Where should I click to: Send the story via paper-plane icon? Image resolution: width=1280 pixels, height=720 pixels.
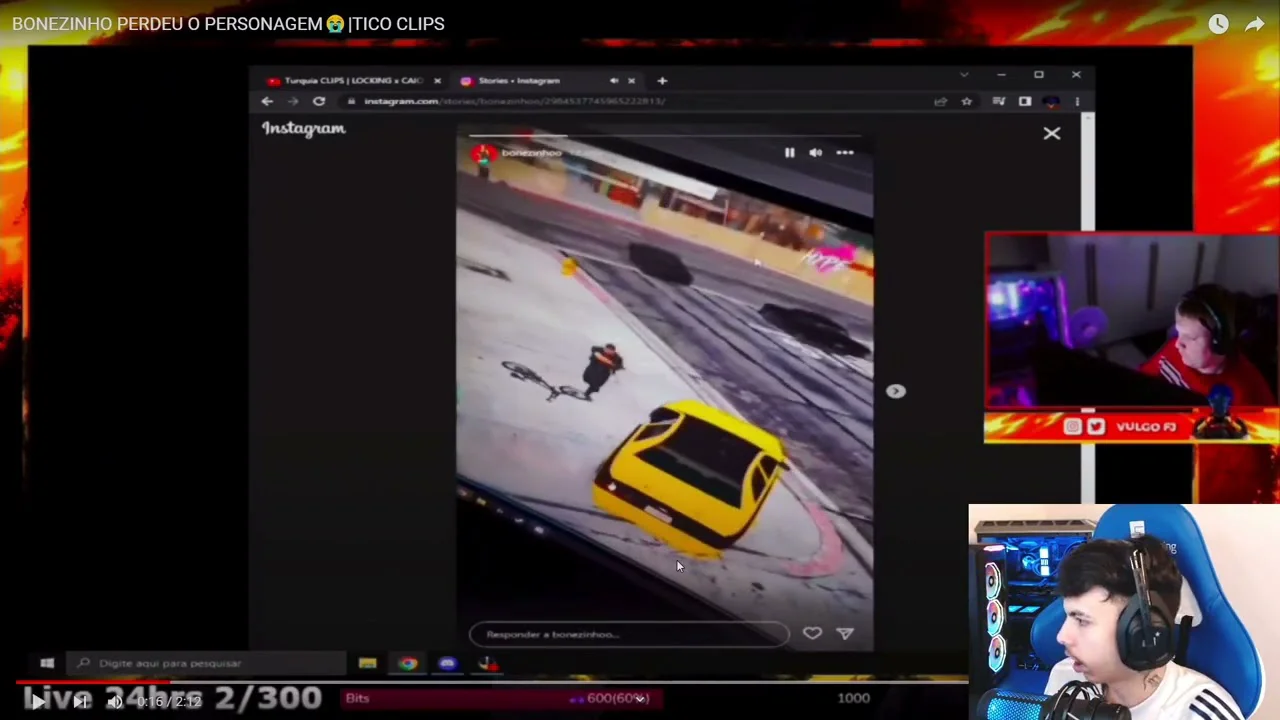(x=845, y=633)
